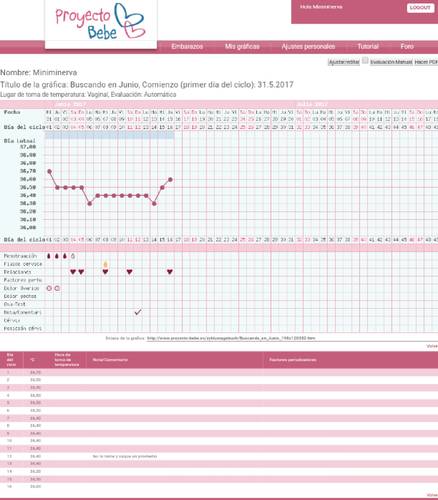This screenshot has width=438, height=500.
Task: Open the chart link URL below the graph
Action: tap(231, 338)
